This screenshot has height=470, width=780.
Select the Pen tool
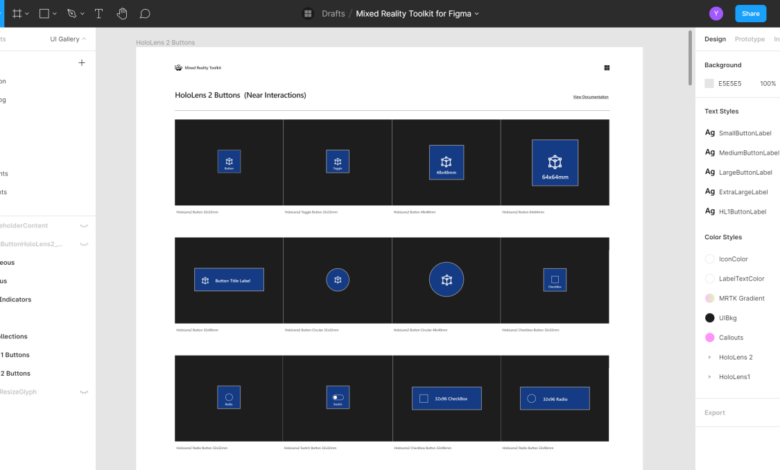72,14
